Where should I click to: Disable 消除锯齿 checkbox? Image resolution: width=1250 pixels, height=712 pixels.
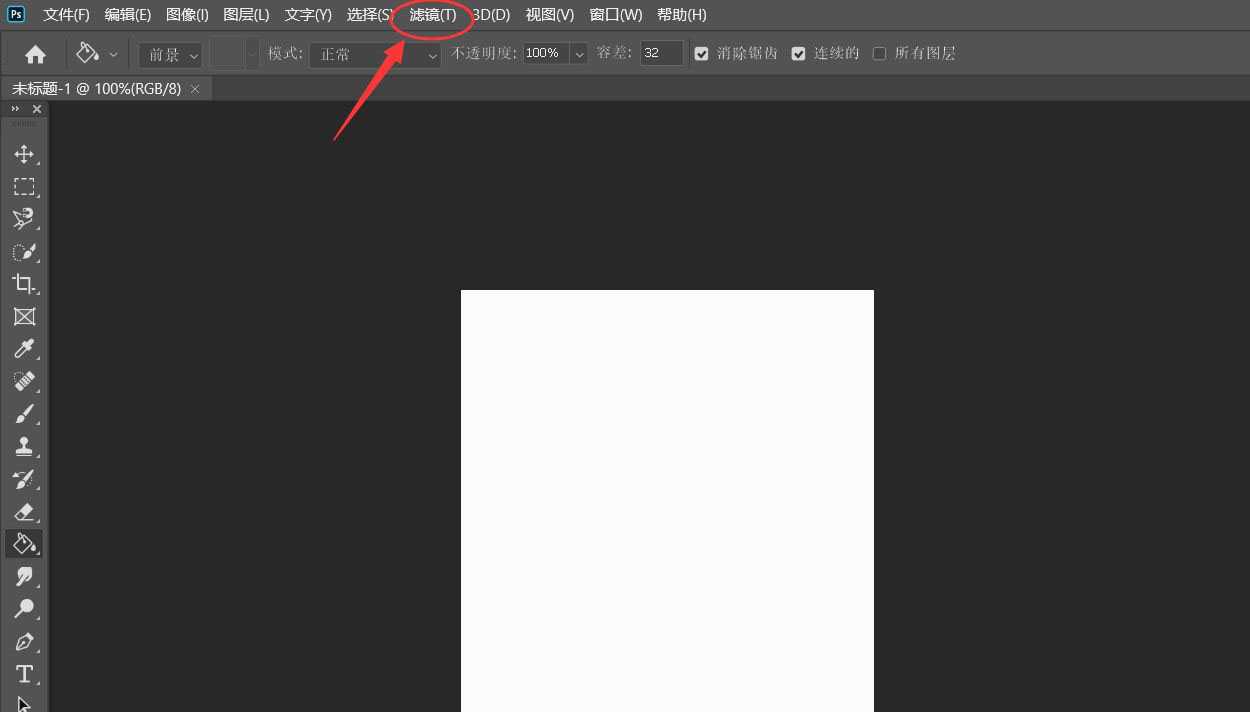[x=701, y=53]
